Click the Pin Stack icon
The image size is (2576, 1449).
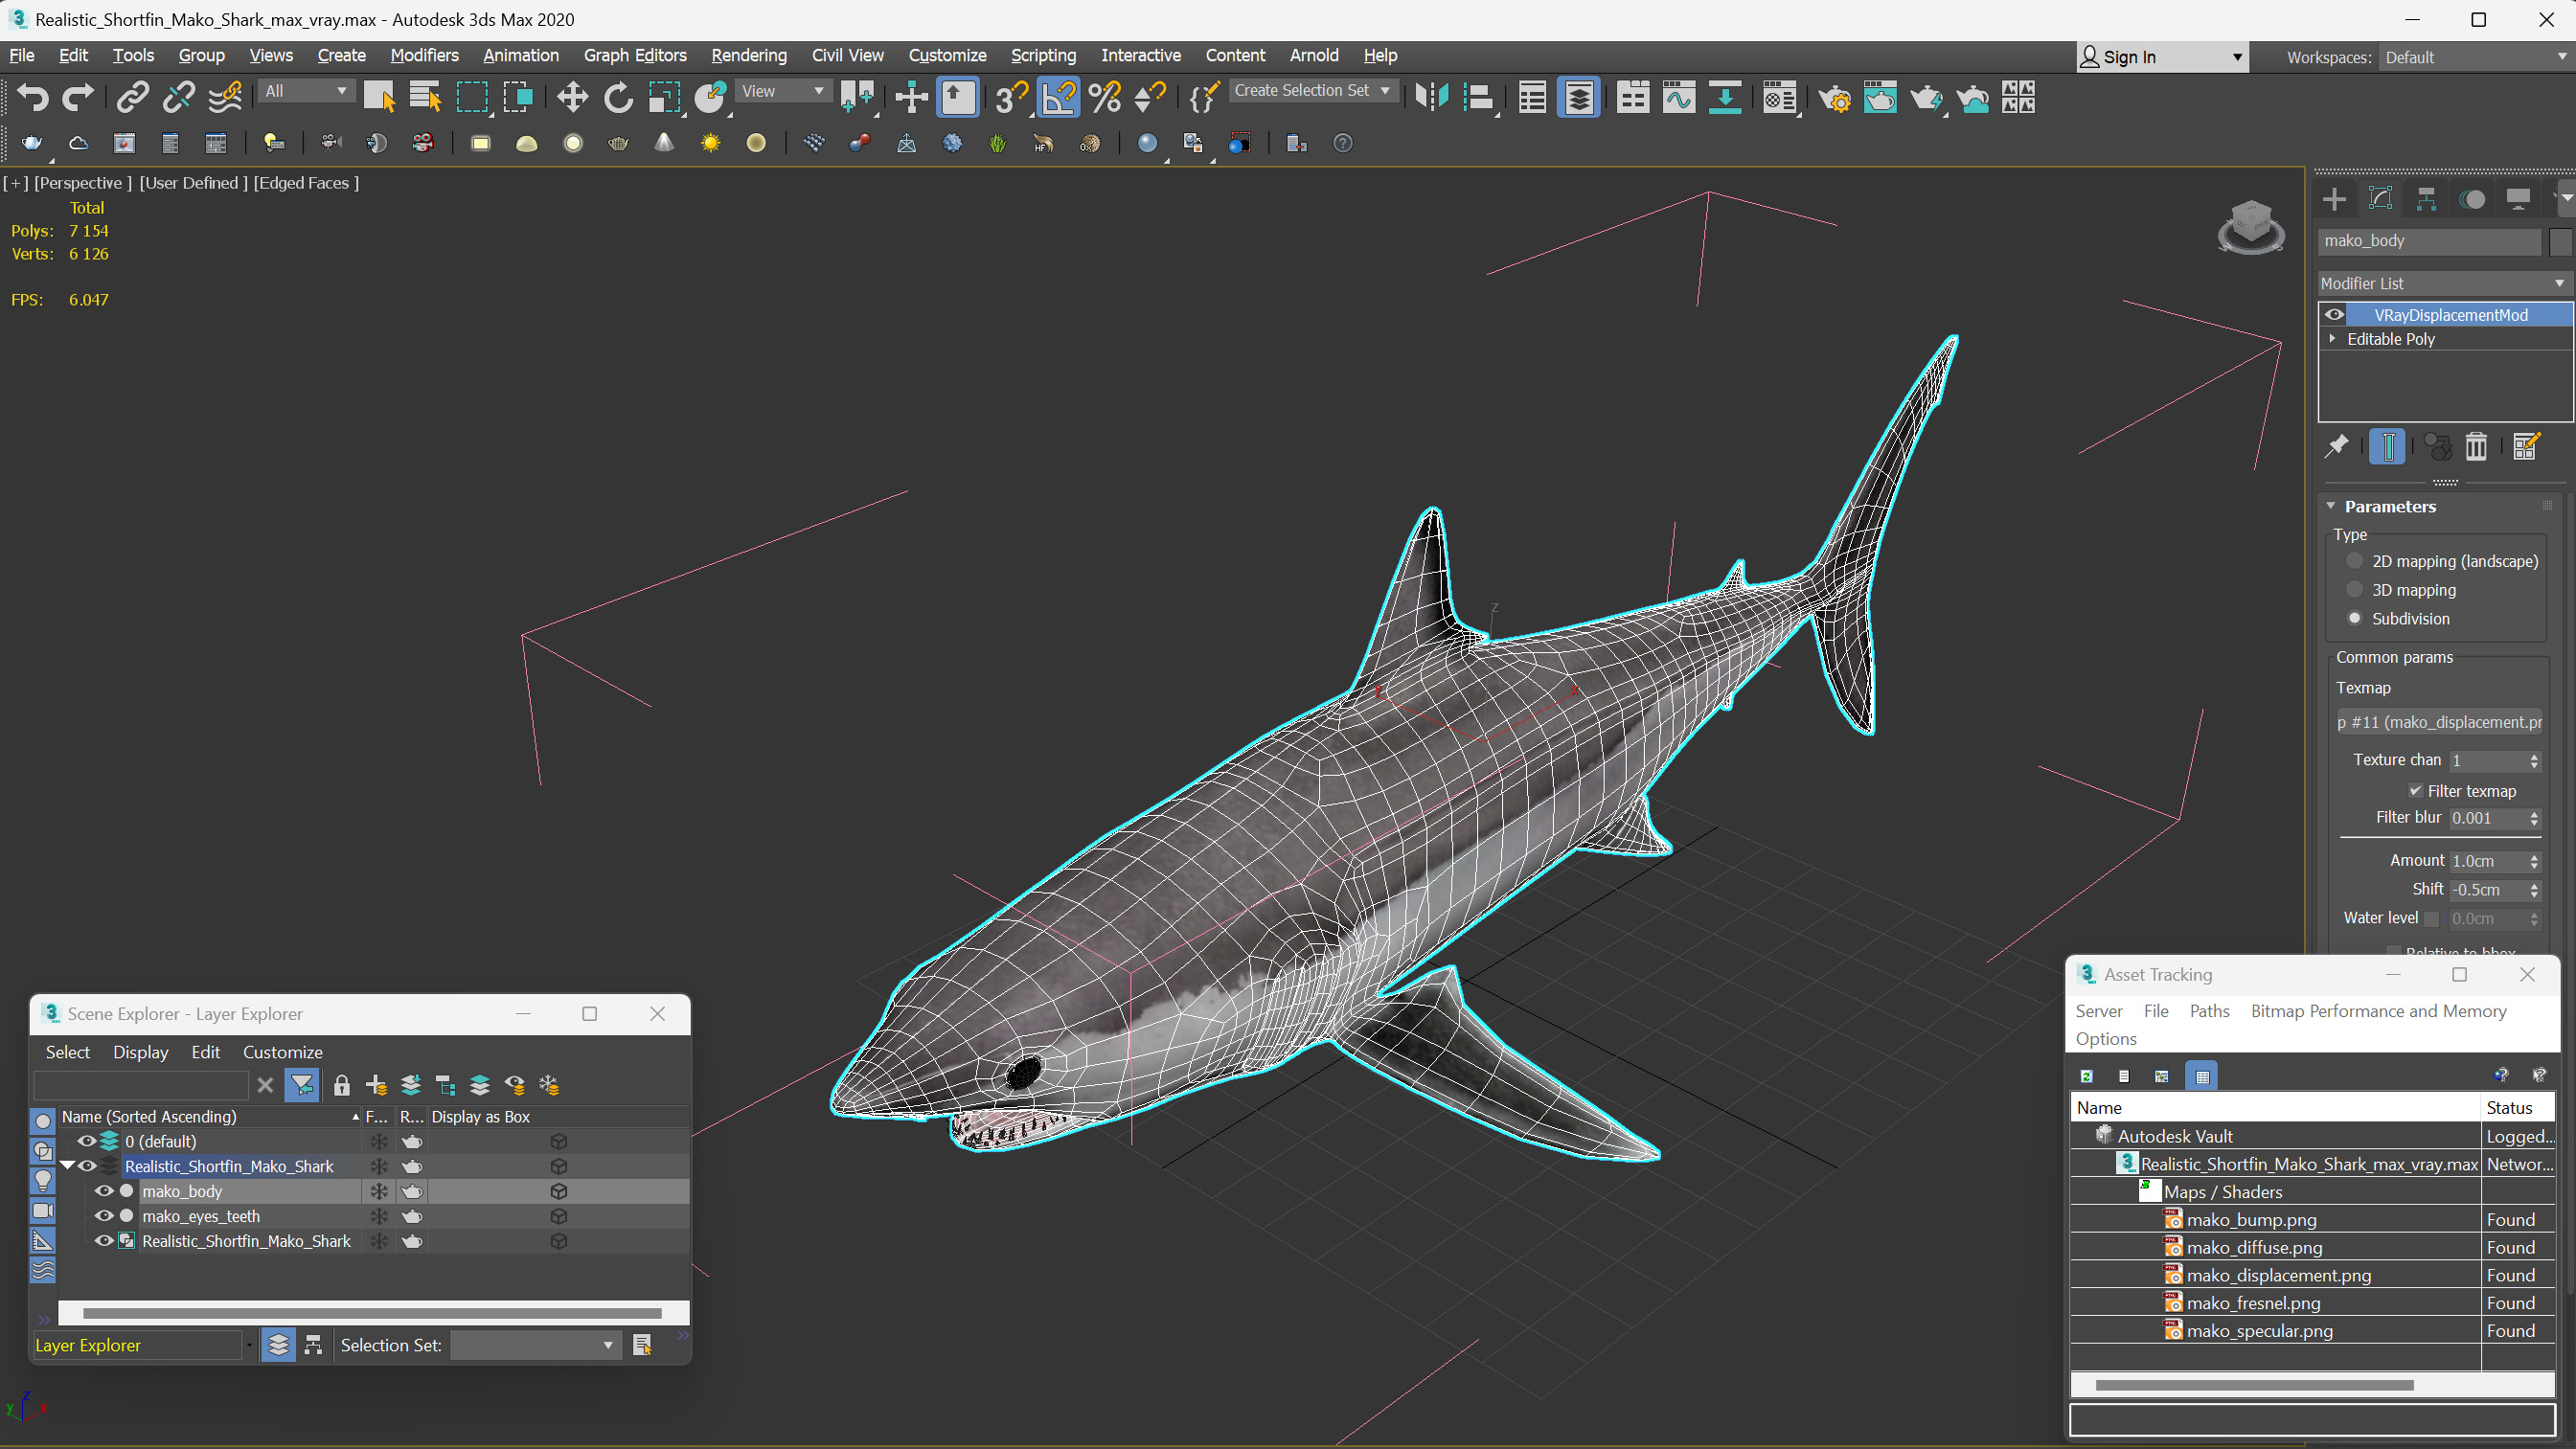pyautogui.click(x=2336, y=447)
